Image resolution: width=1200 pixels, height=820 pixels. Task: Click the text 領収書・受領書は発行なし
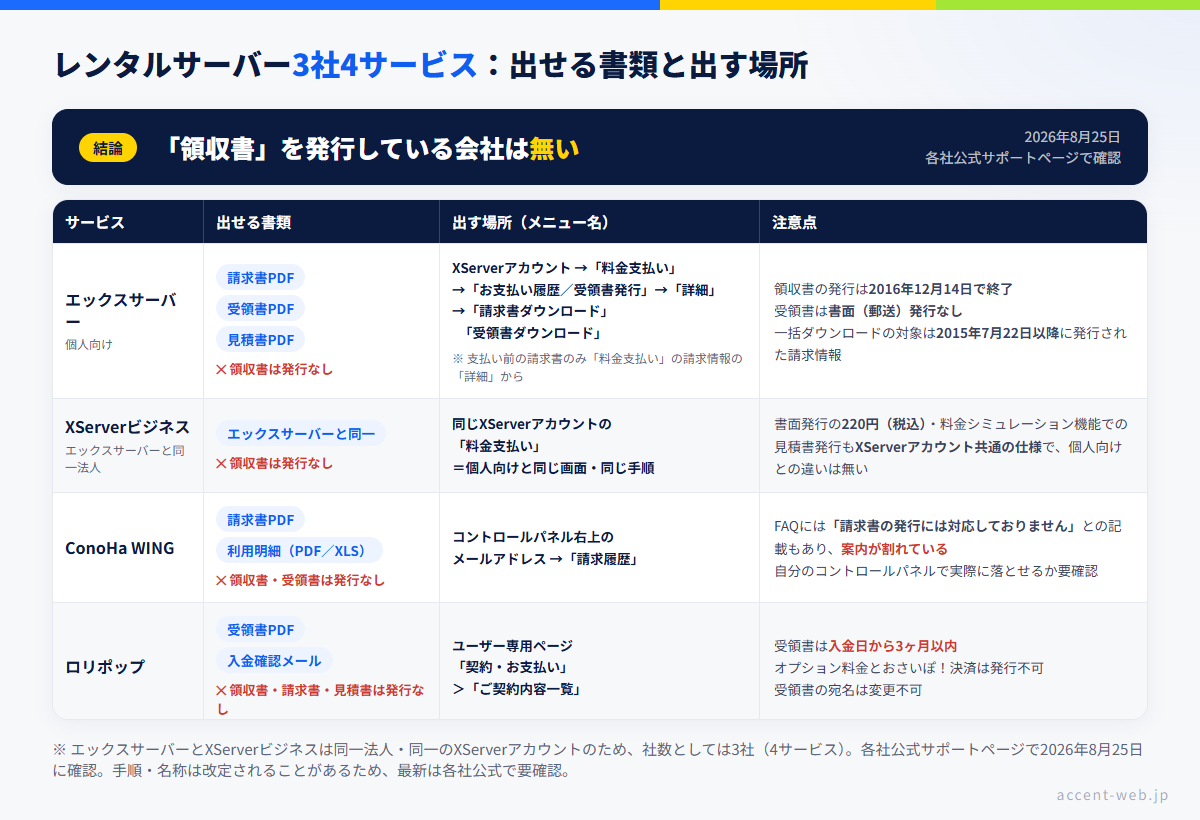tap(300, 580)
